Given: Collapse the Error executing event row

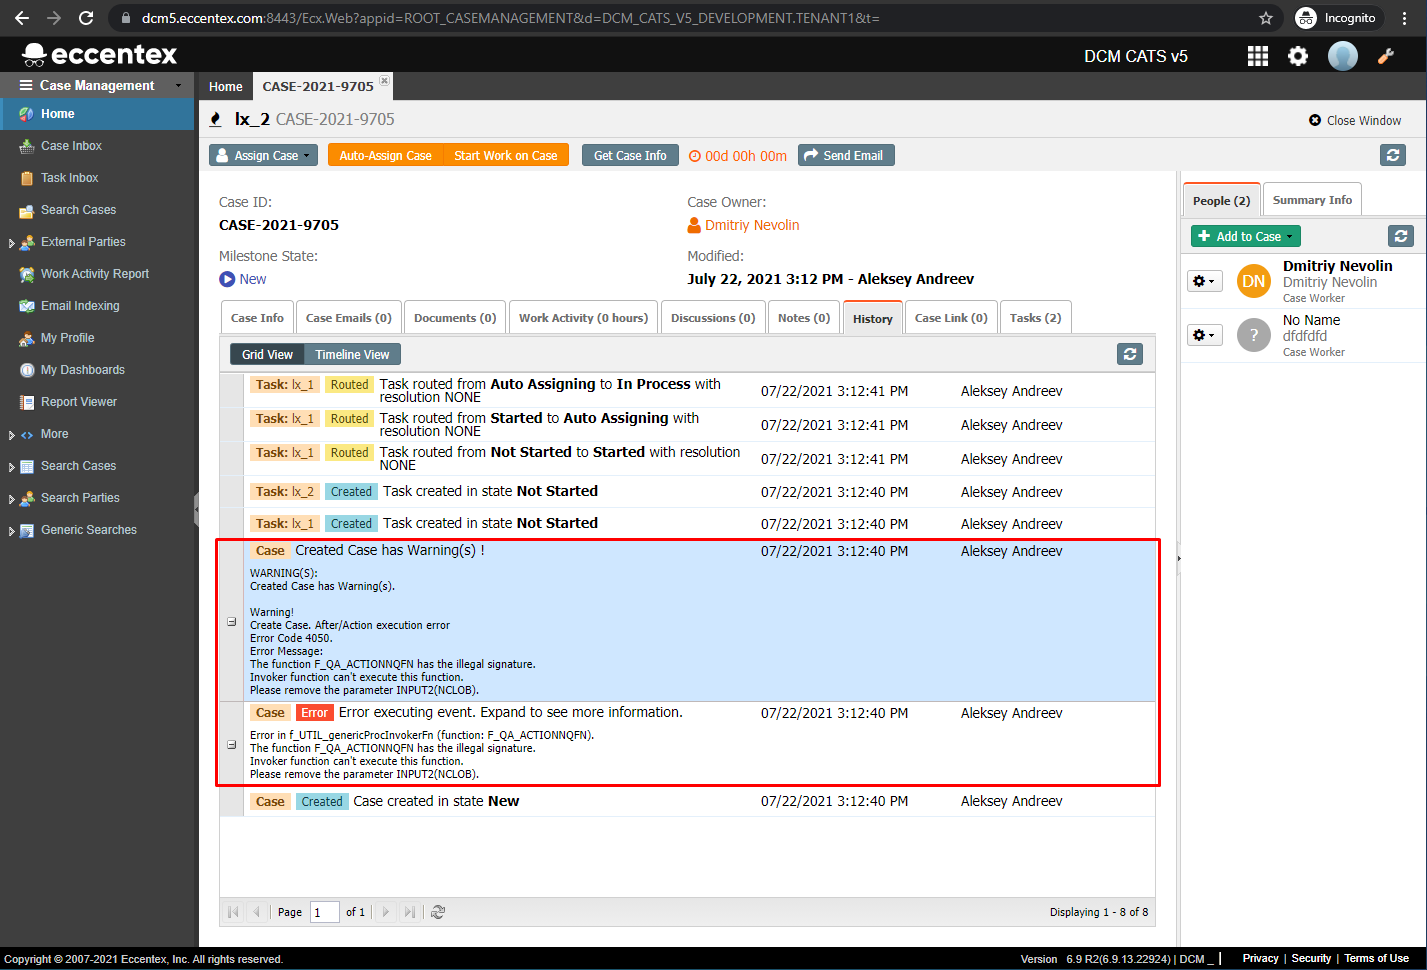Looking at the screenshot, I should [232, 745].
